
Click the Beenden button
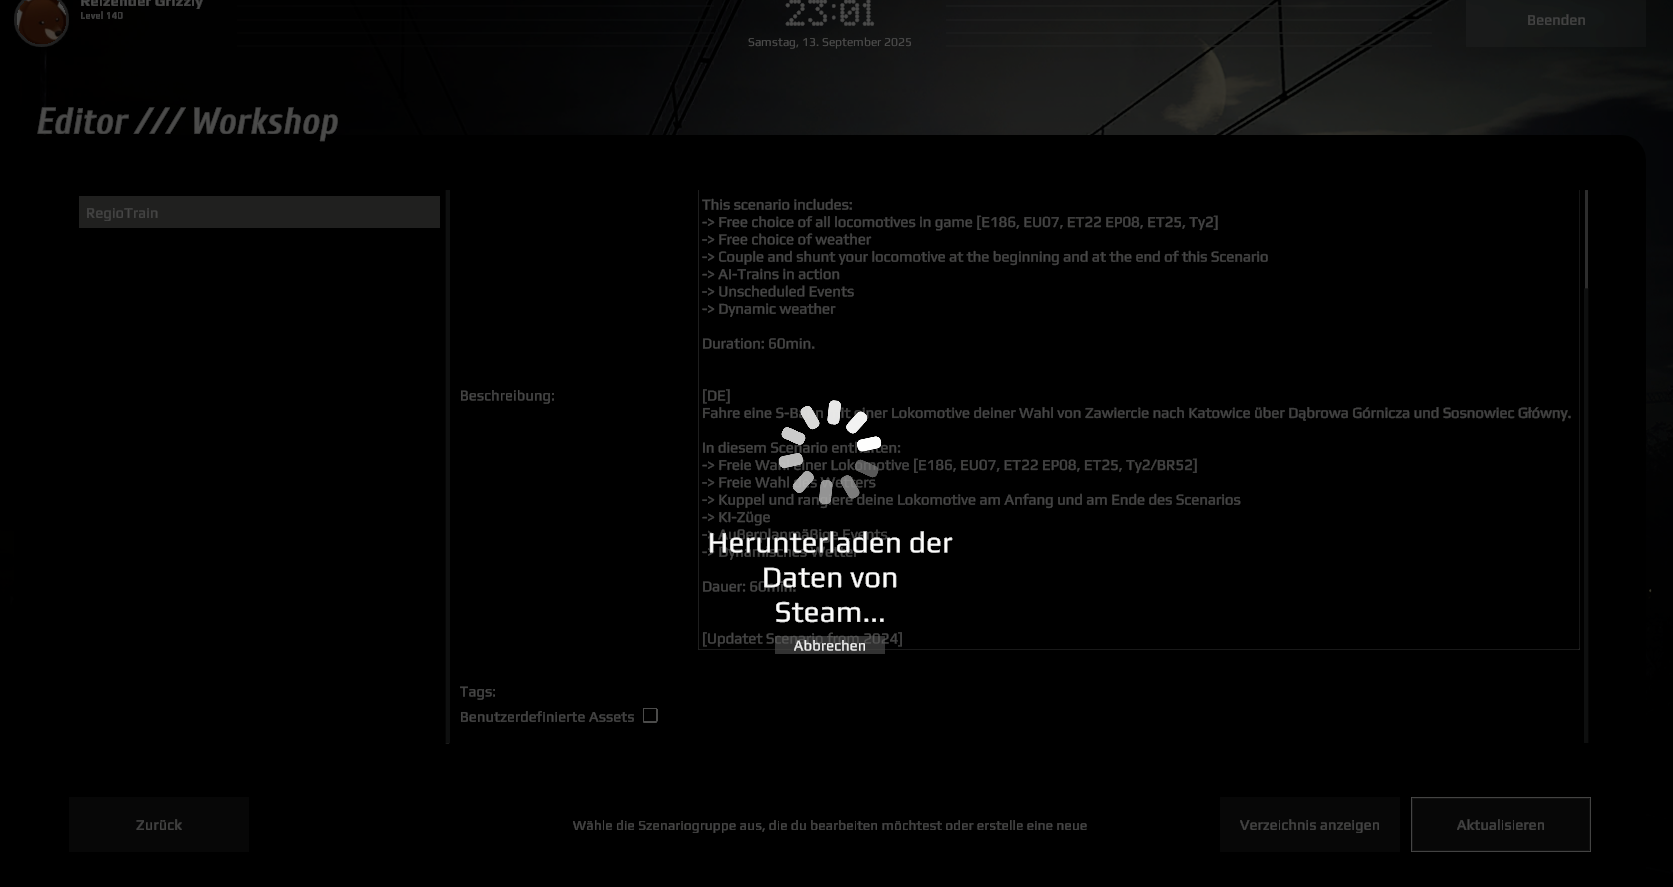[1556, 21]
